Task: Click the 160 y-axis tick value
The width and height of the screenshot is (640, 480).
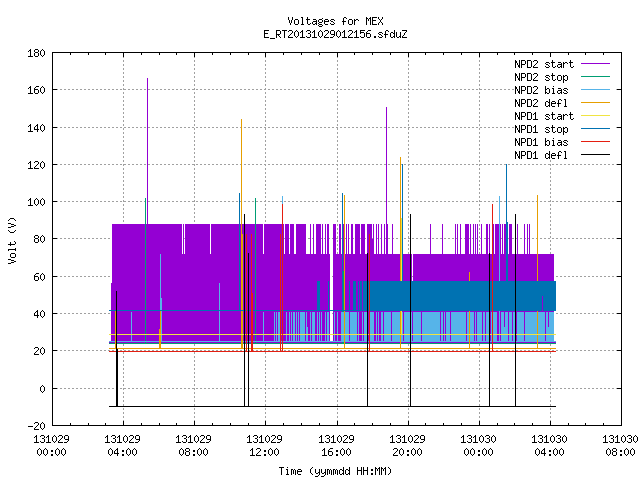Action: coord(36,90)
